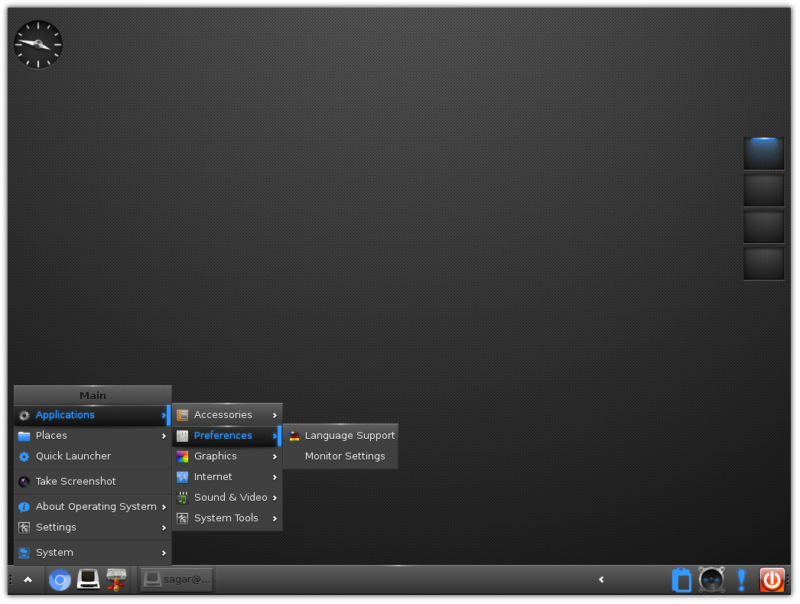Image resolution: width=800 pixels, height=604 pixels.
Task: Open the Accessories submenu
Action: (x=225, y=414)
